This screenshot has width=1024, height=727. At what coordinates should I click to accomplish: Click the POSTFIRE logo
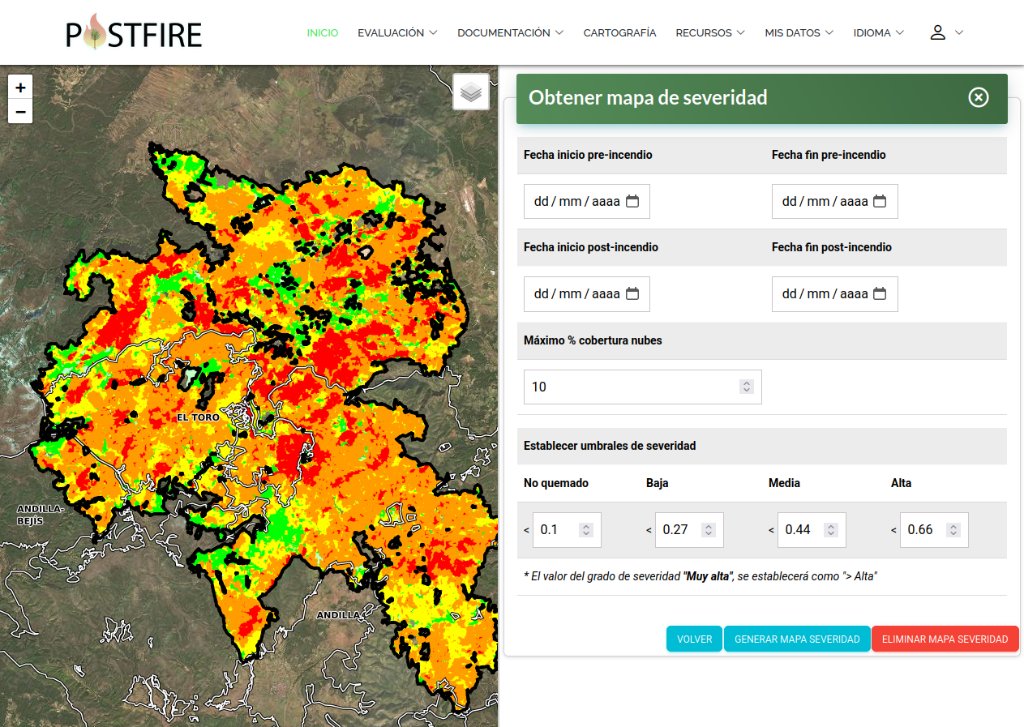coord(134,33)
